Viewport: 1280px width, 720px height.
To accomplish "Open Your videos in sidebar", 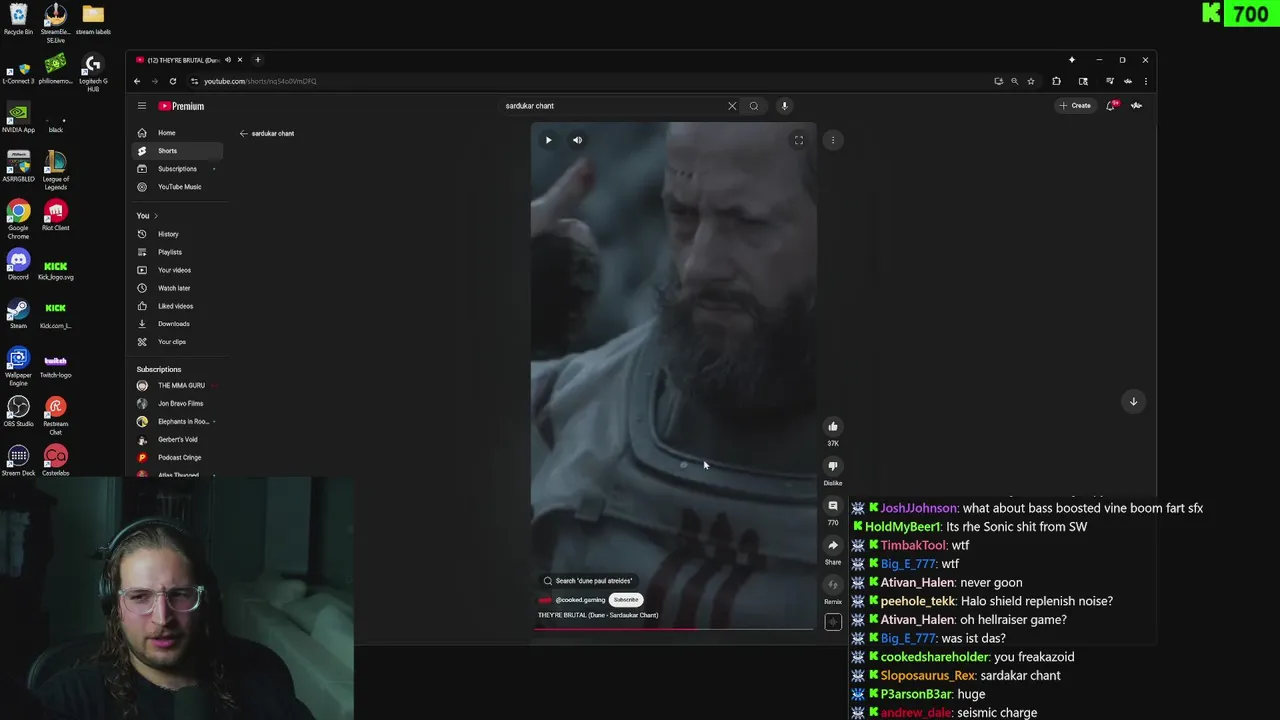I will click(177, 270).
